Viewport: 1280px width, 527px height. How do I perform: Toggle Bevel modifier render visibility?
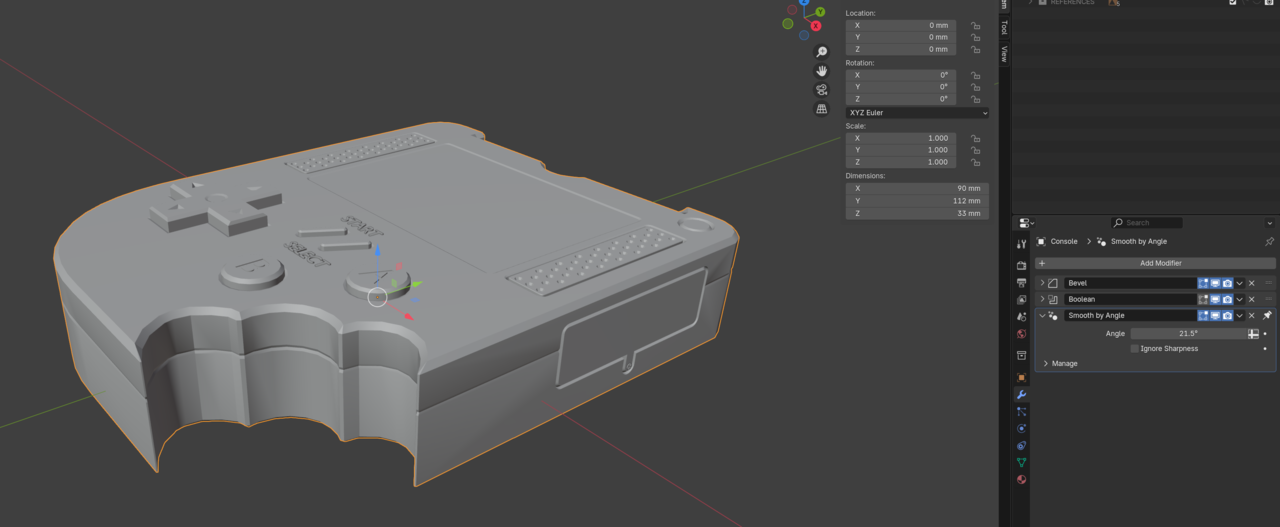[1228, 283]
